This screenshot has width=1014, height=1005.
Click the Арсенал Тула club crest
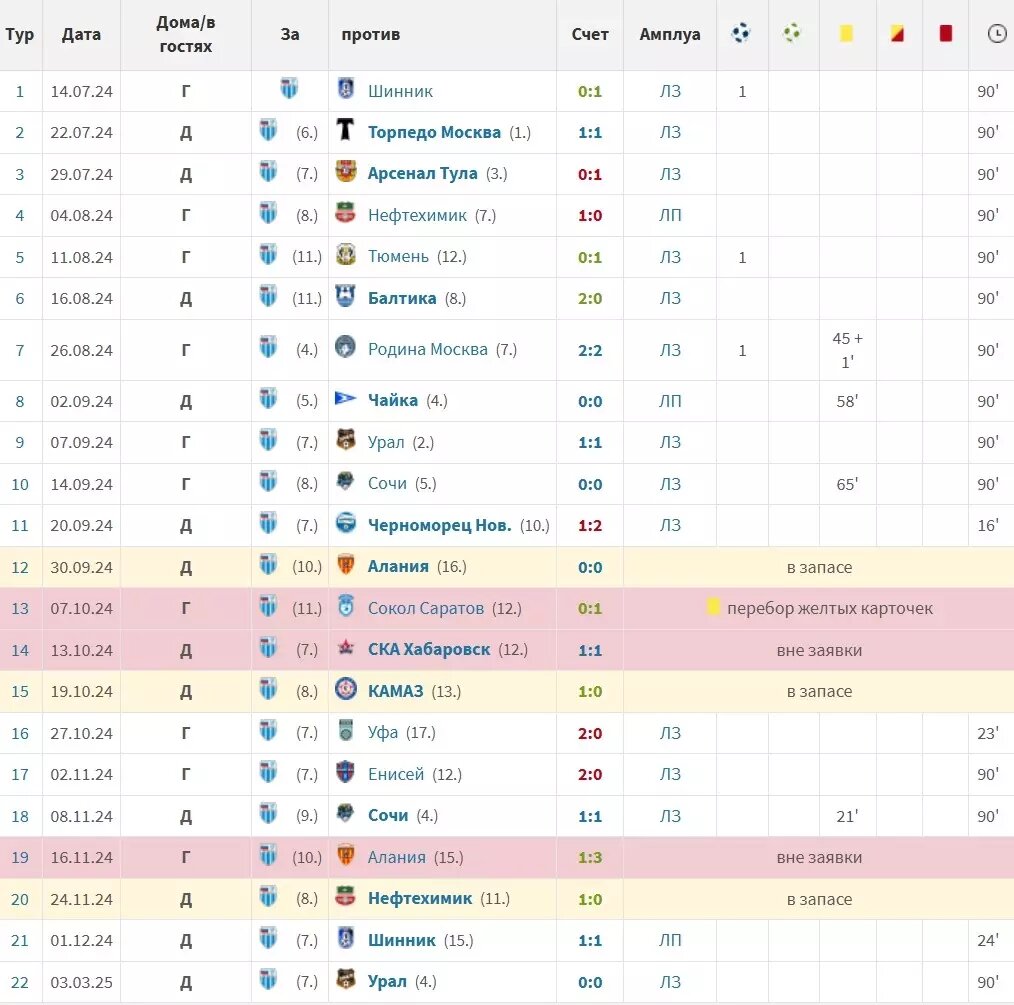346,171
